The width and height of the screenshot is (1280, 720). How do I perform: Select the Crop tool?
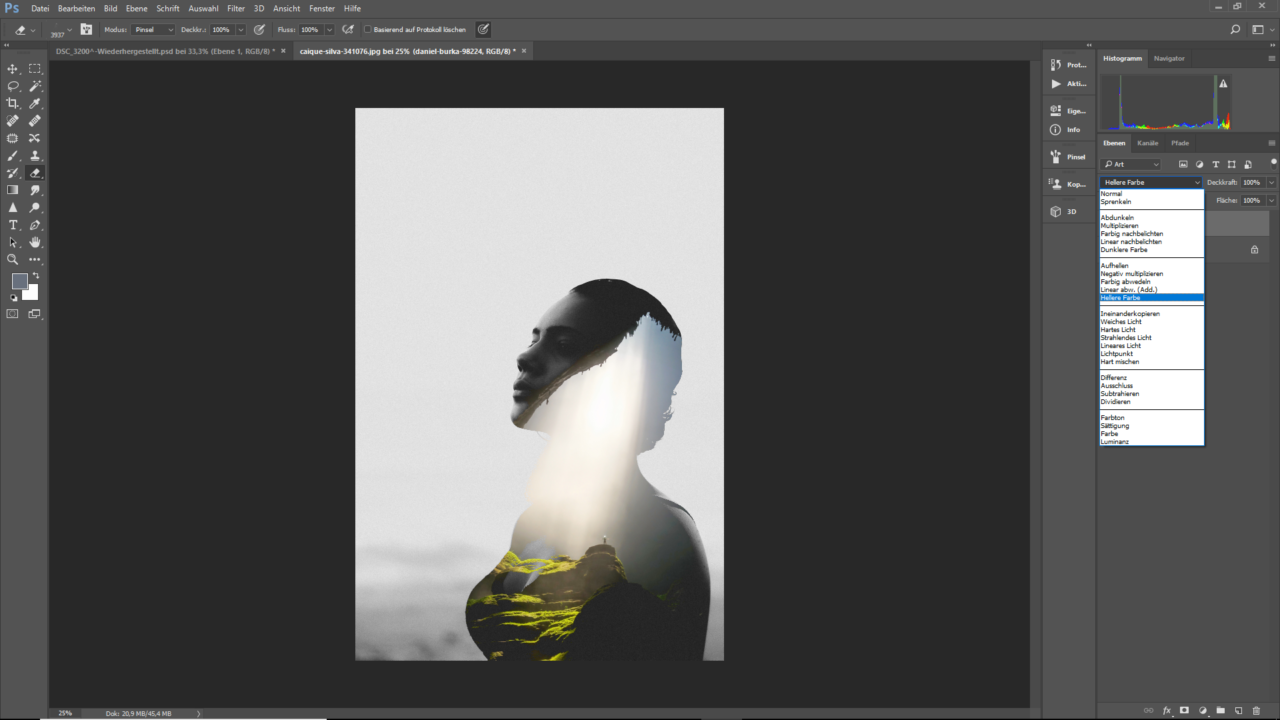13,103
